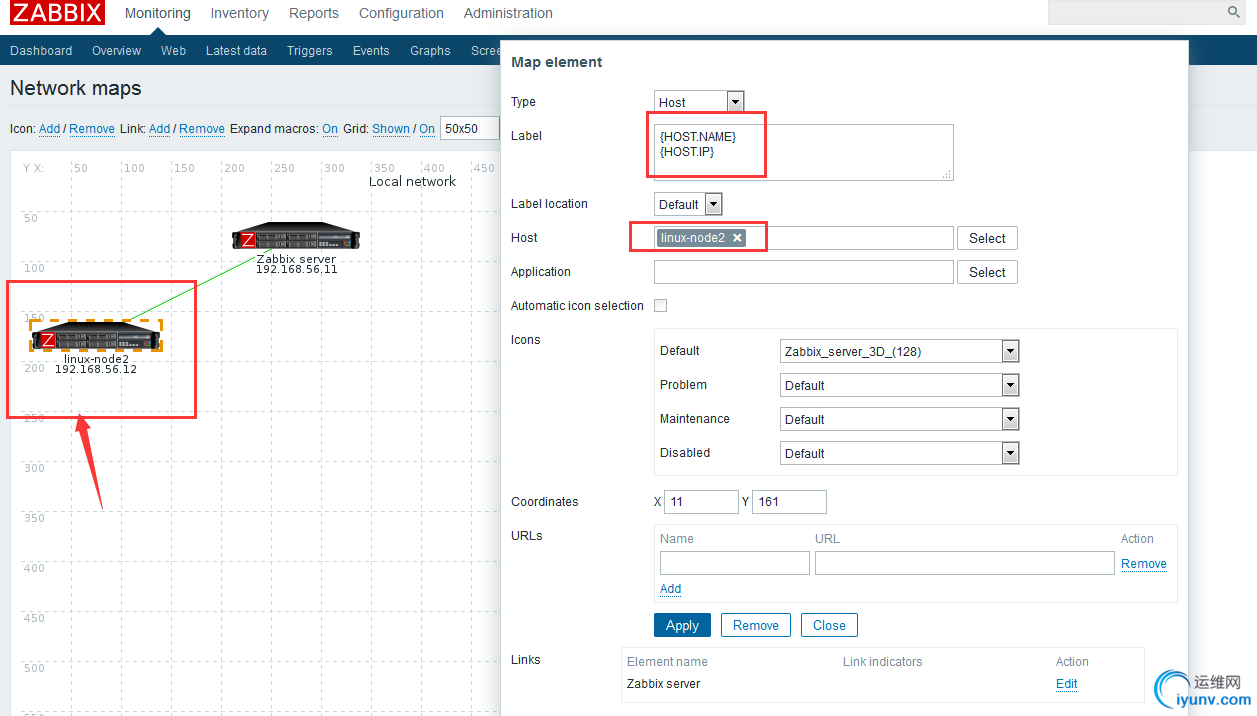Screen dimensions: 1257x716
Task: Open the Problem icon dropdown
Action: [x=899, y=385]
